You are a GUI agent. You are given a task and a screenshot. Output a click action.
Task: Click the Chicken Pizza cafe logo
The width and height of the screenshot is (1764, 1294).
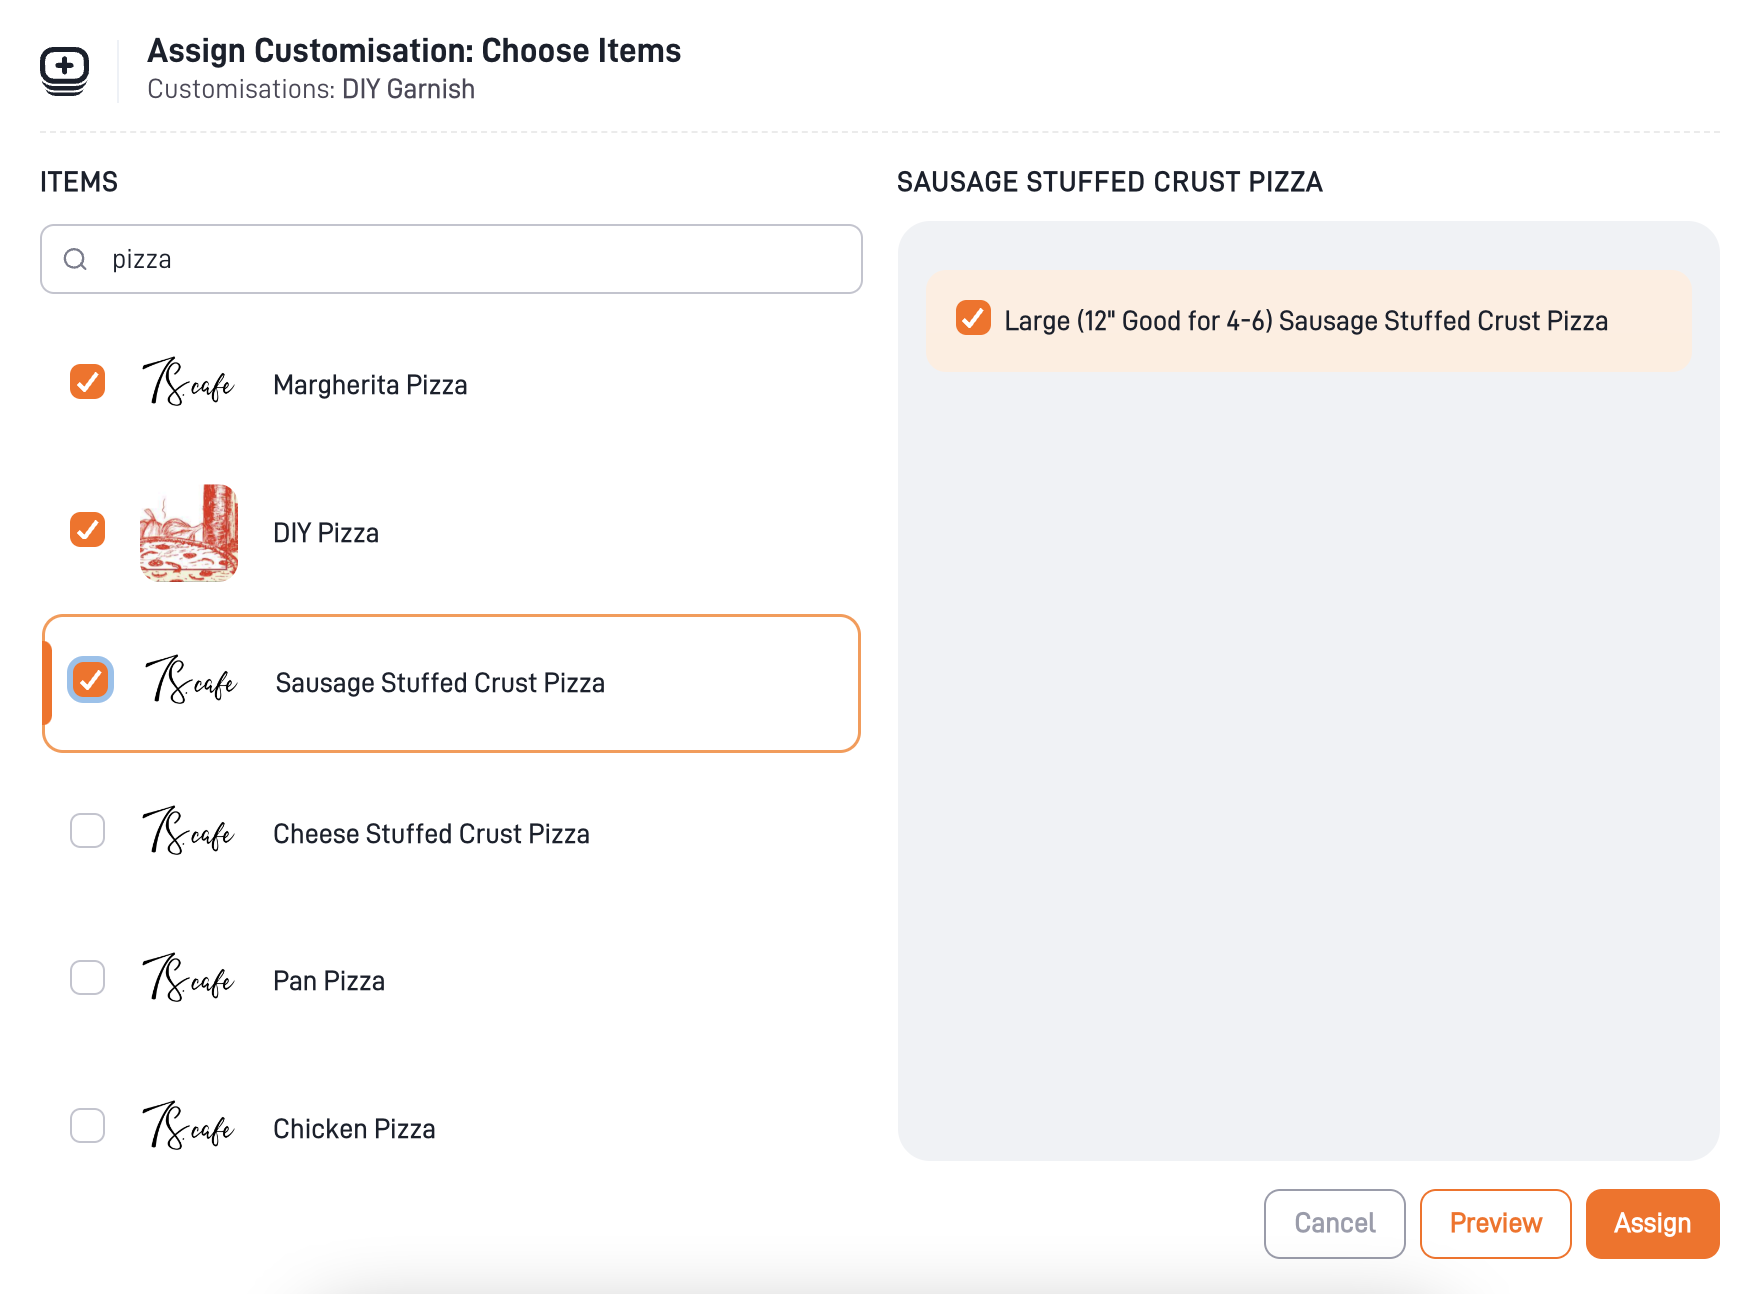188,1127
